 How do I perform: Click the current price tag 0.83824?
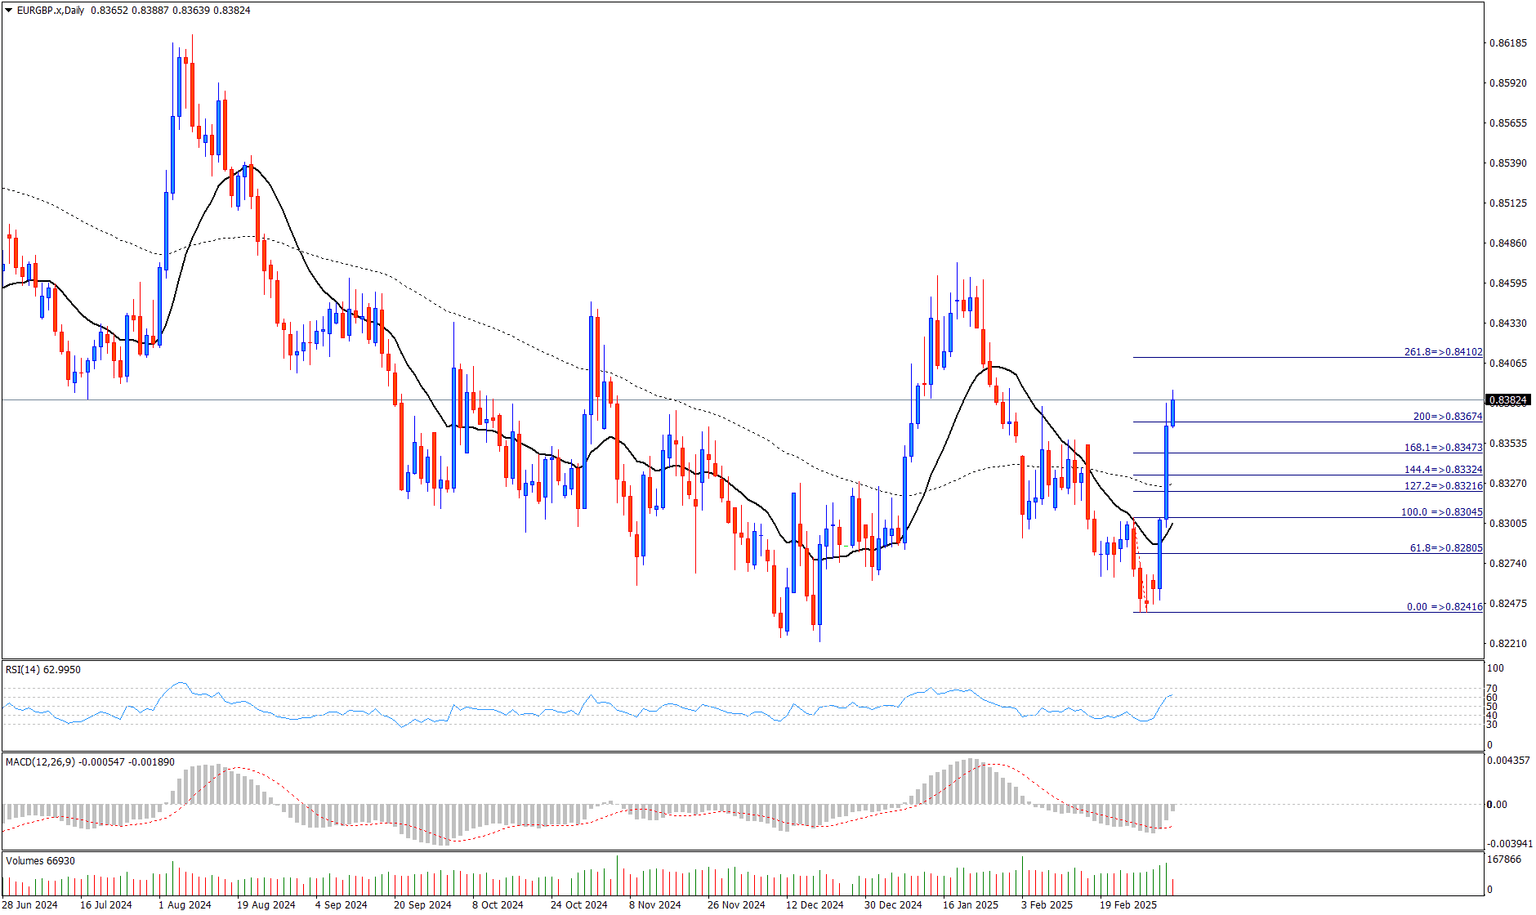click(1509, 400)
